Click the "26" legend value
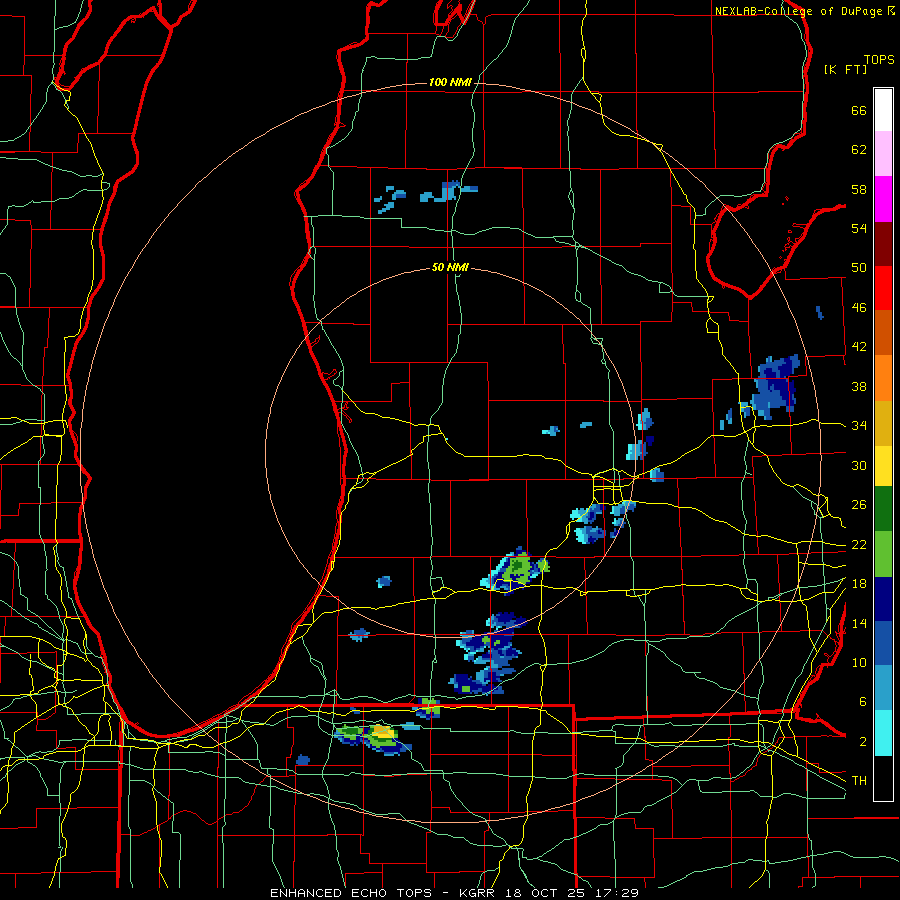The height and width of the screenshot is (900, 900). pos(859,505)
